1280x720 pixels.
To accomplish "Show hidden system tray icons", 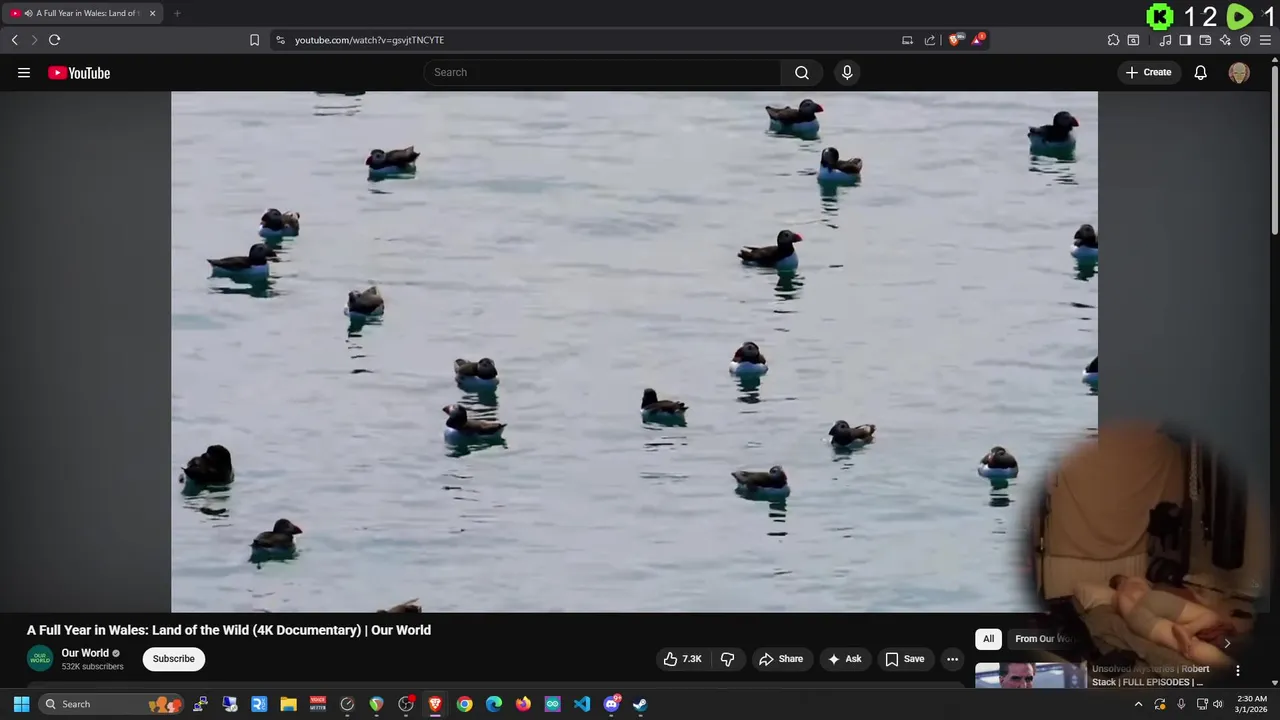I will pos(1138,704).
